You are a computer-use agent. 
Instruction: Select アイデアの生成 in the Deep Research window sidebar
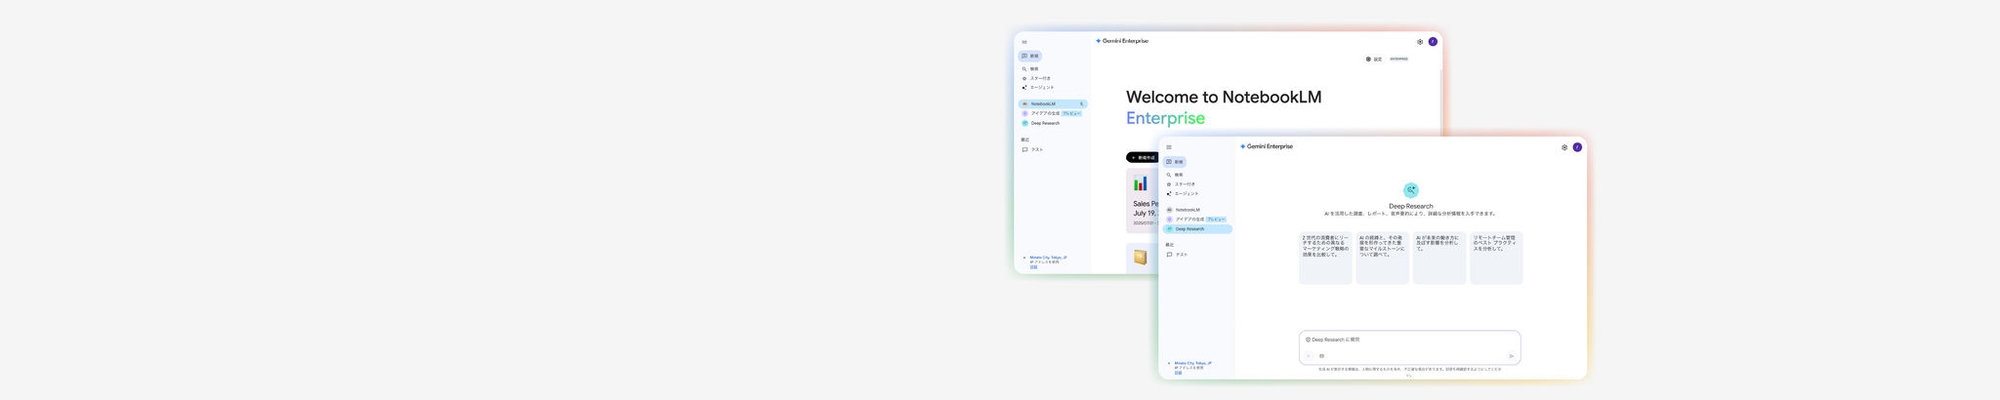1197,219
